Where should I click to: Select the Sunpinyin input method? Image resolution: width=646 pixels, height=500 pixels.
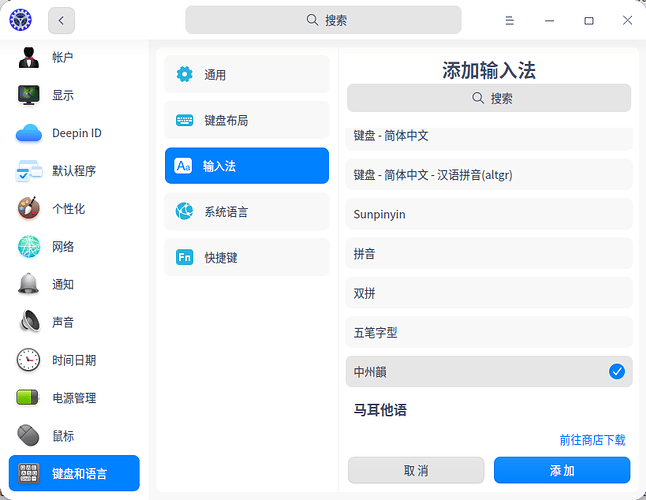[489, 214]
